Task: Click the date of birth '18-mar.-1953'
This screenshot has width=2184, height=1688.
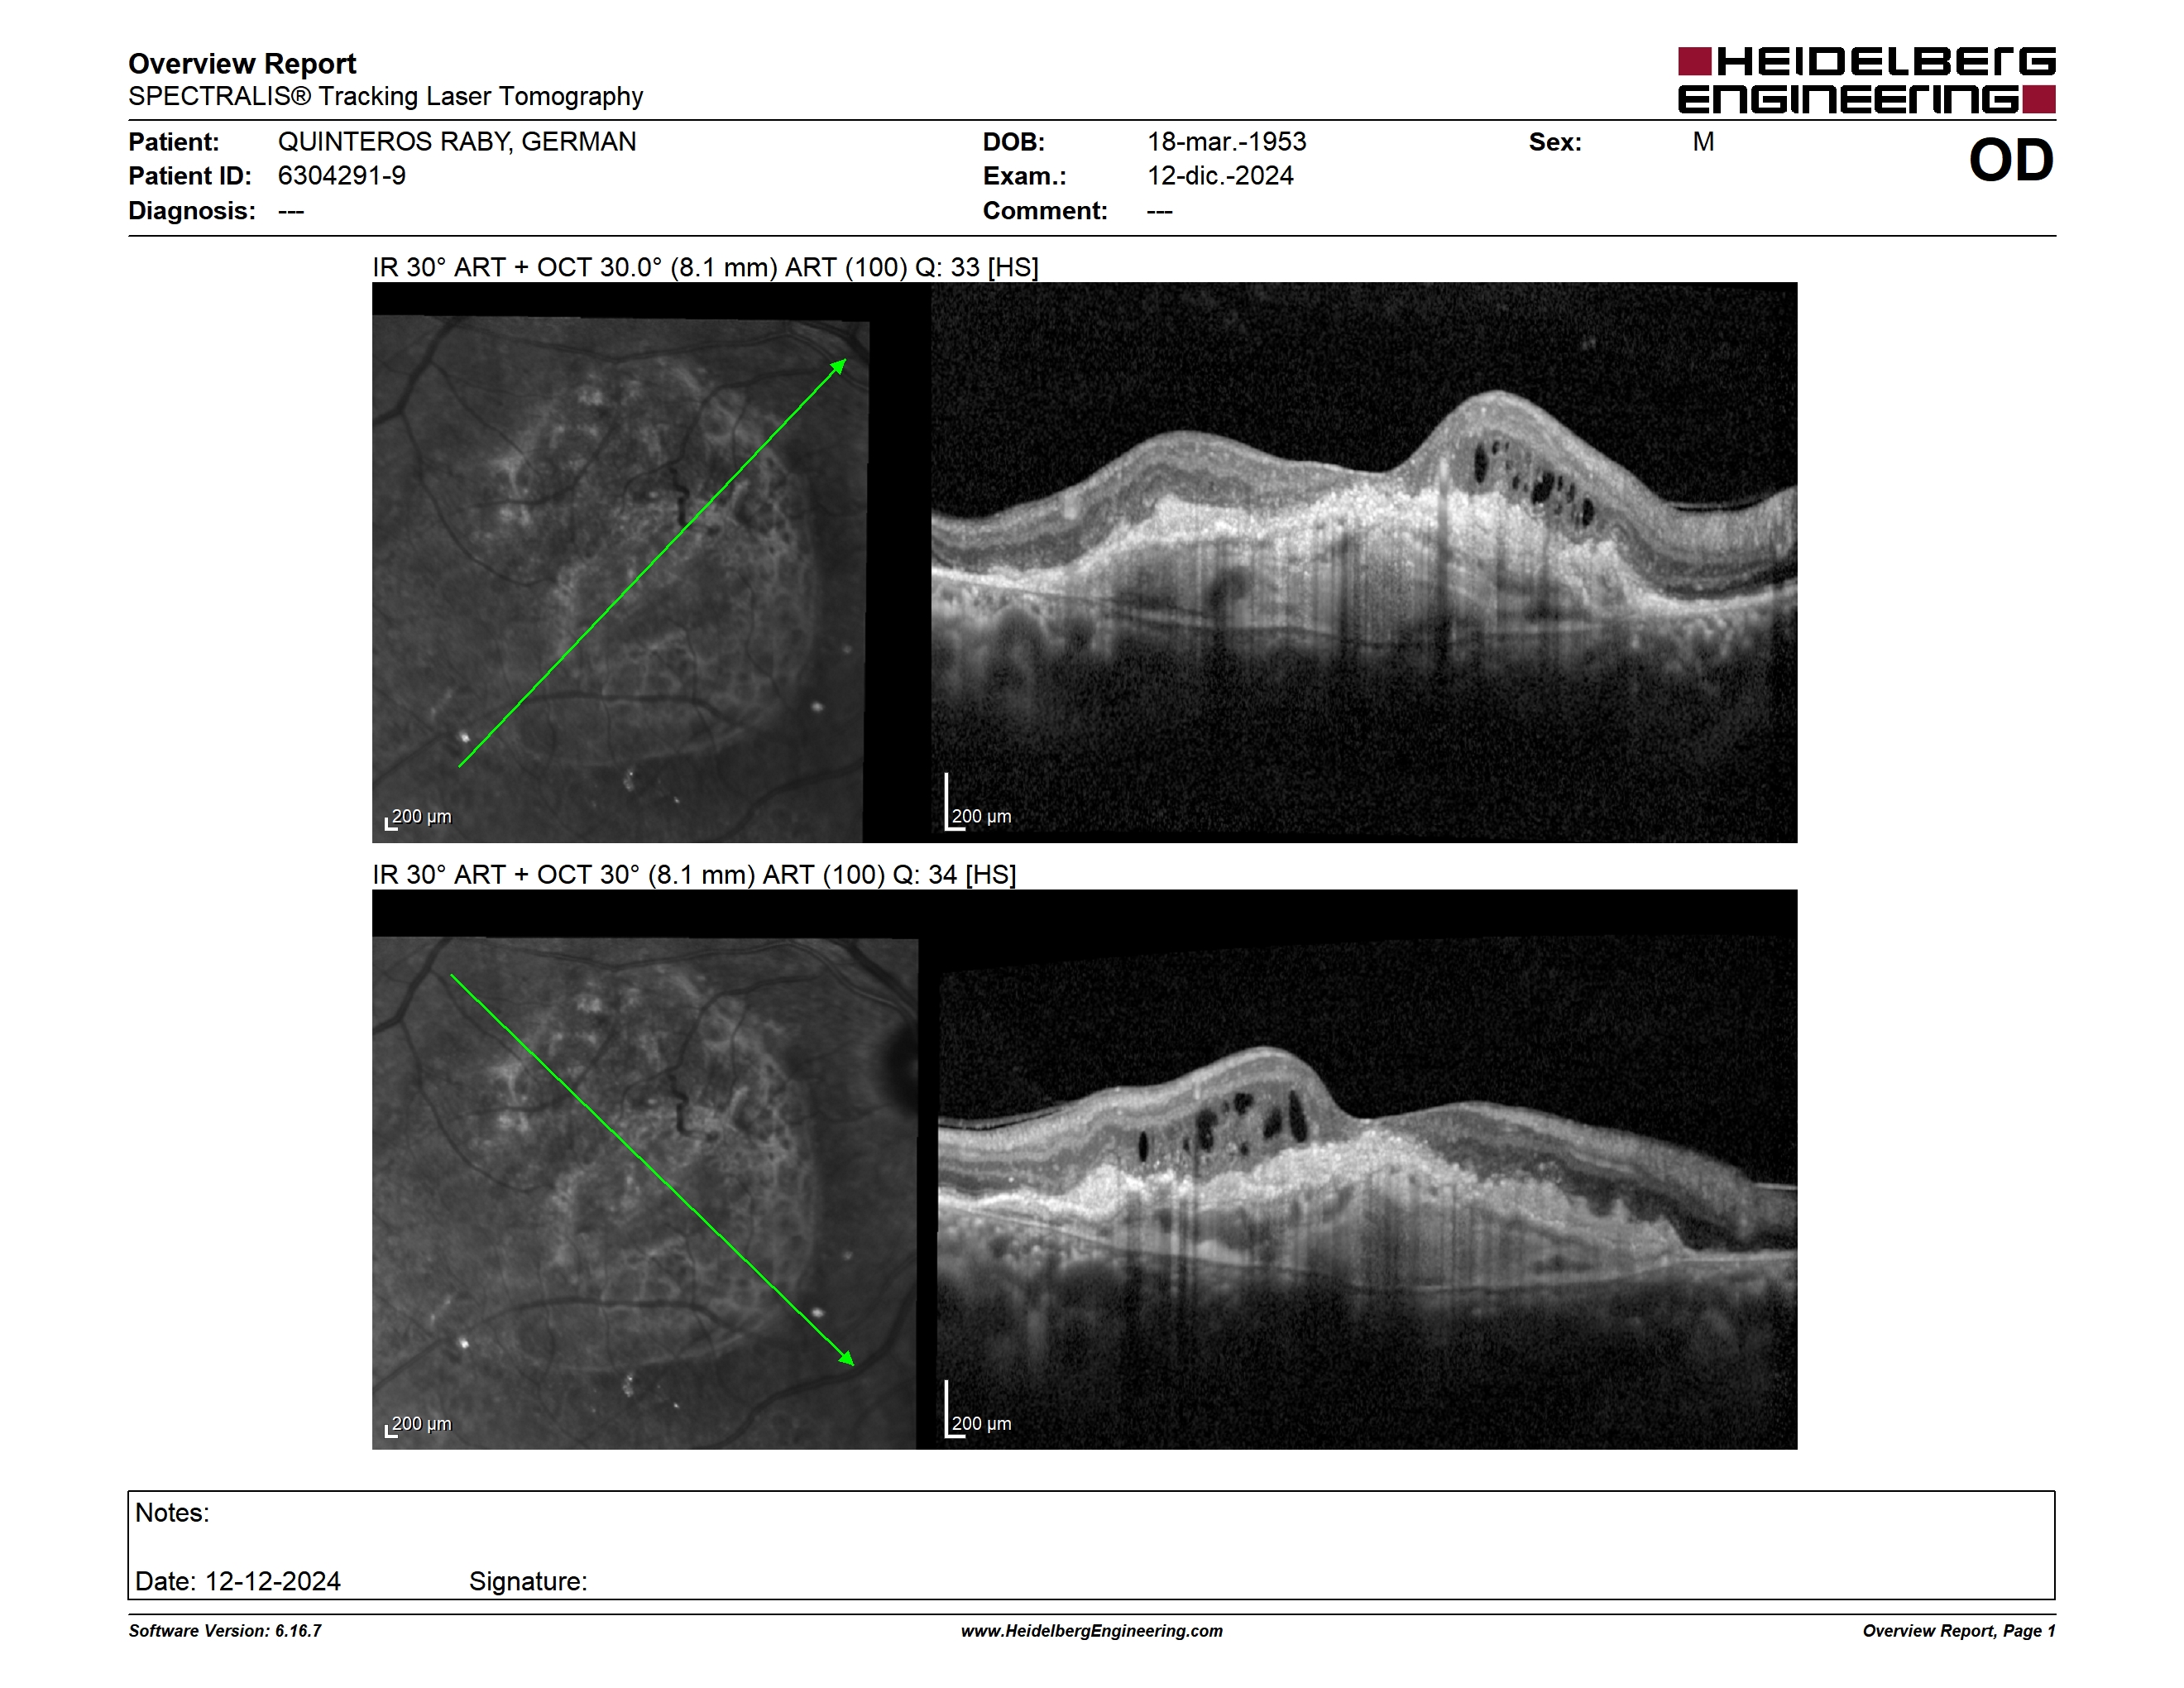Action: [x=1227, y=142]
